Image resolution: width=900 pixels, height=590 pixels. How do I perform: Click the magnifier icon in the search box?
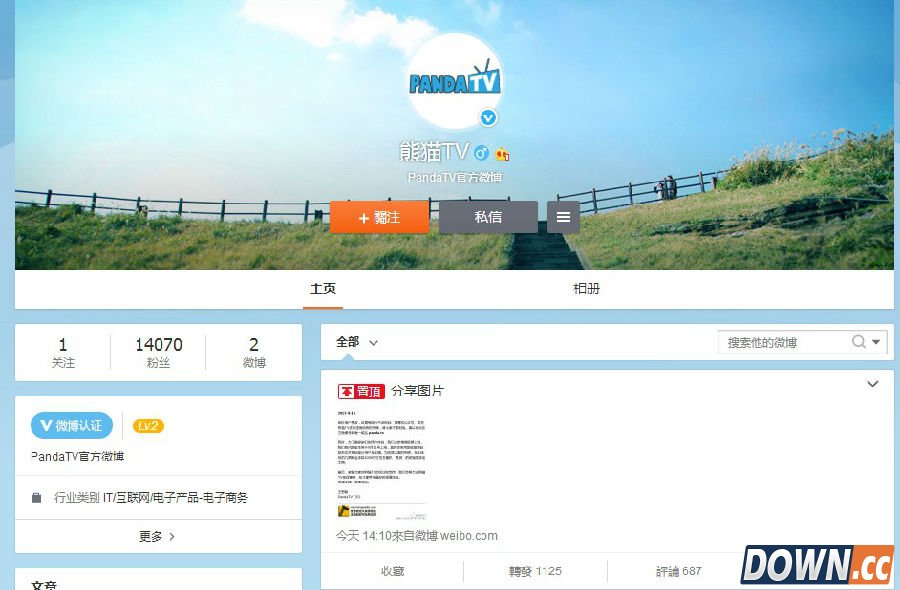click(x=858, y=341)
